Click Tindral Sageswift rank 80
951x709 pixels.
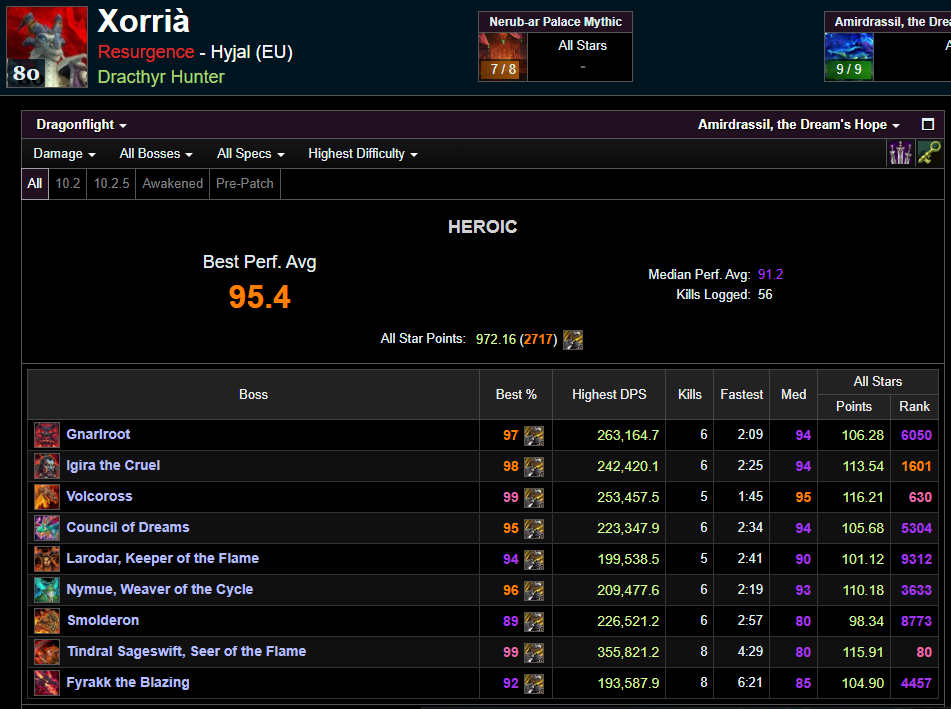[924, 652]
